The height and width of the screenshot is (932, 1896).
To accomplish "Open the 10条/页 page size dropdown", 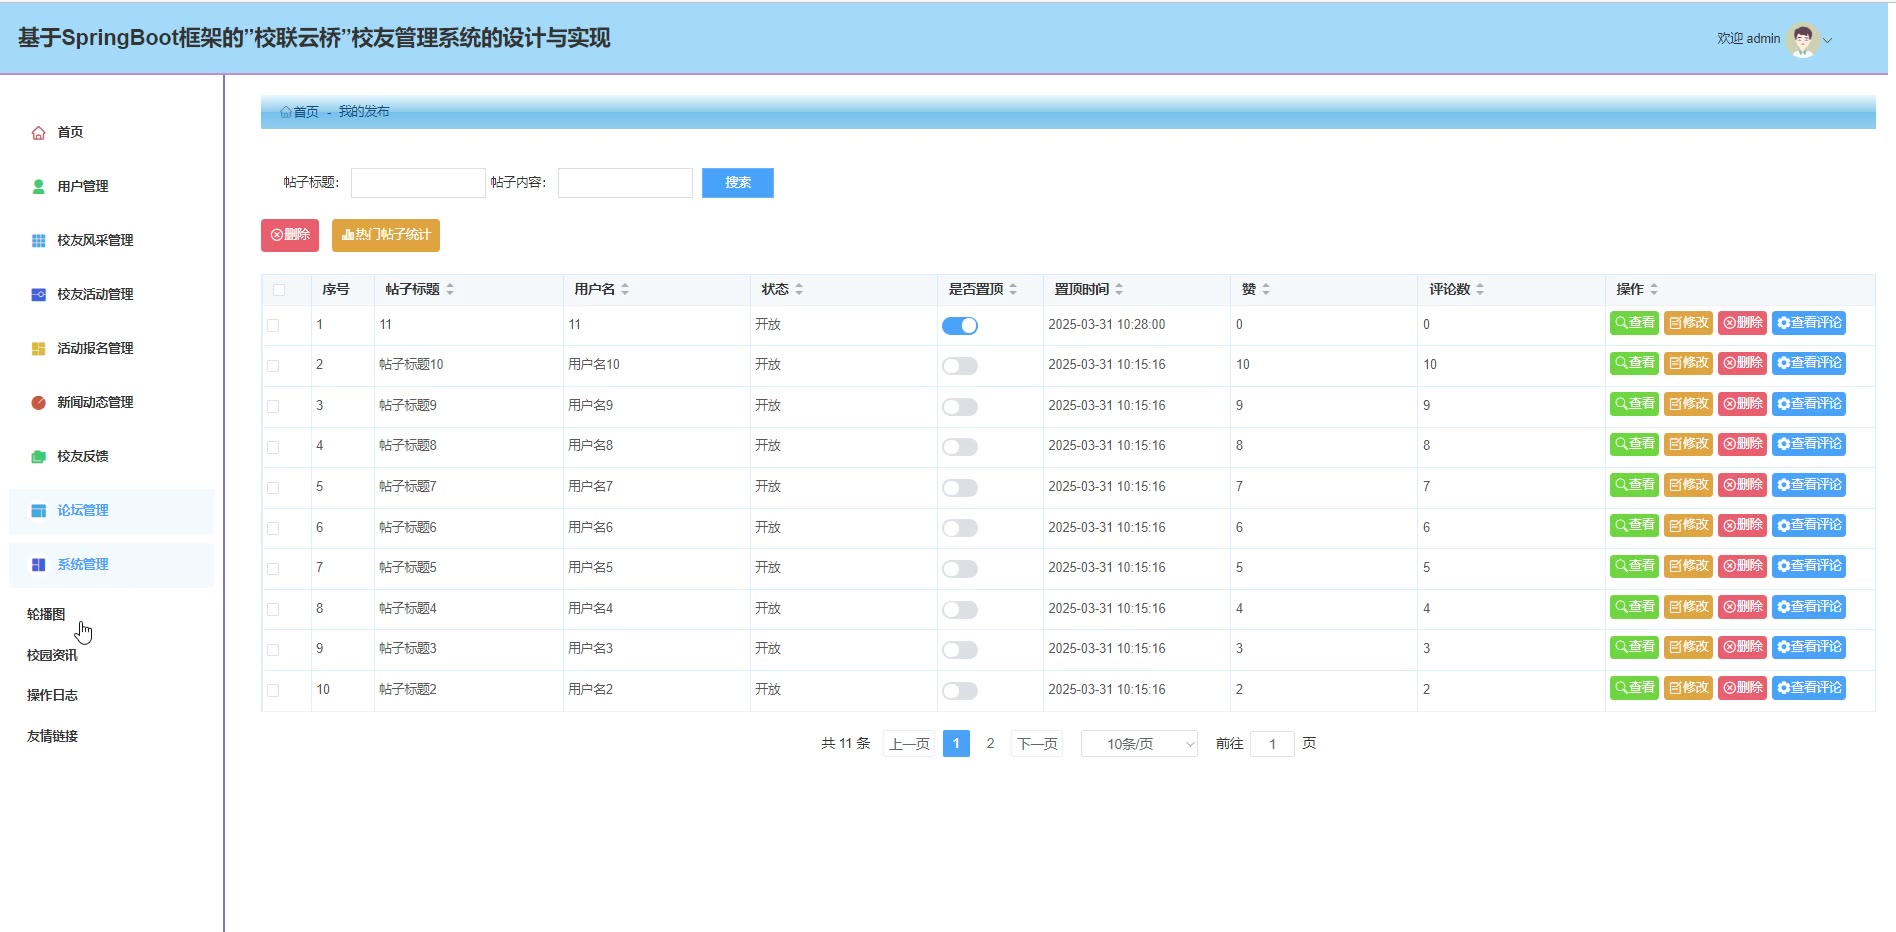I will [1139, 744].
